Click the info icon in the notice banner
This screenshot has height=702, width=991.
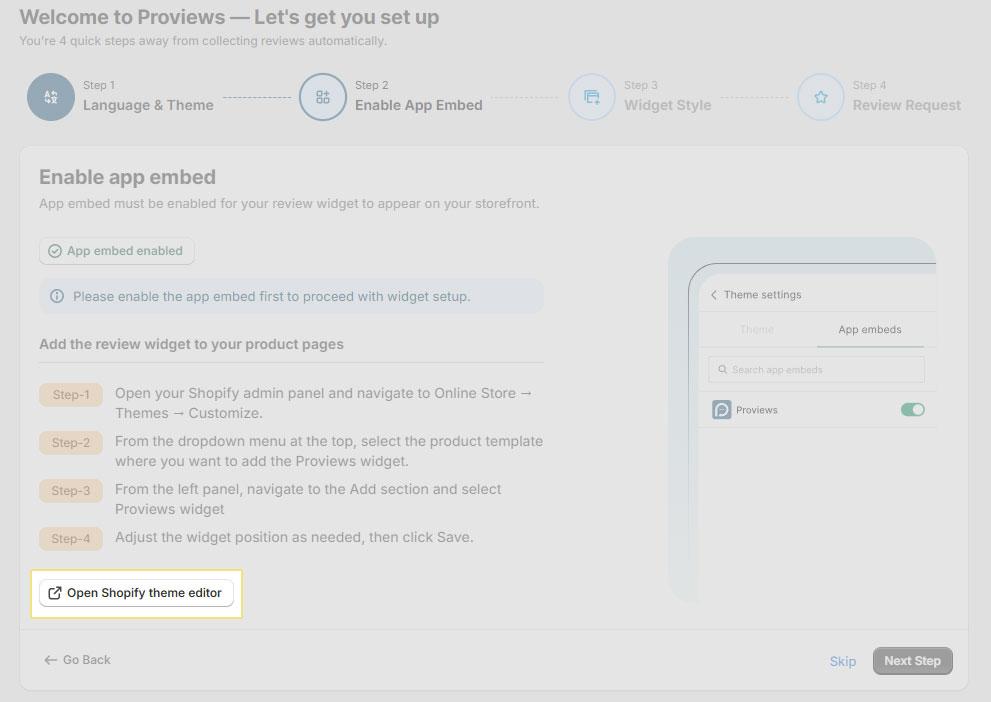click(57, 296)
